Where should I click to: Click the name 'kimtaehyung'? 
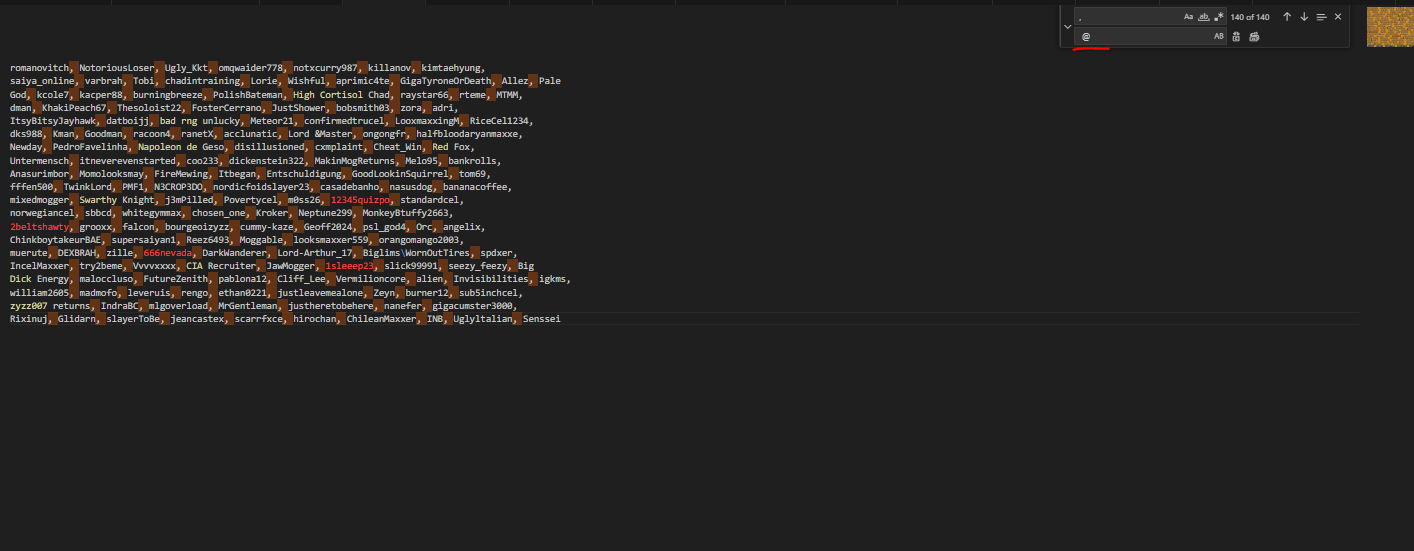coord(453,67)
